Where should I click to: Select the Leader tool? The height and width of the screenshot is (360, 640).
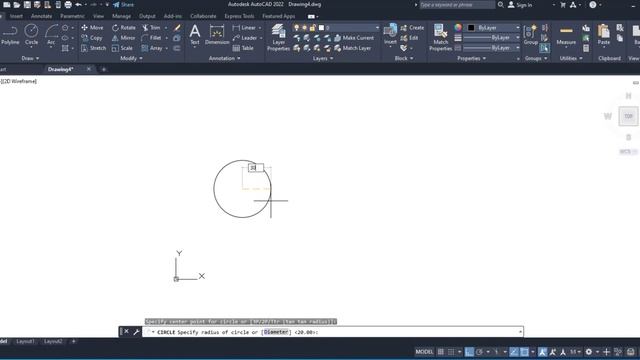coord(245,38)
